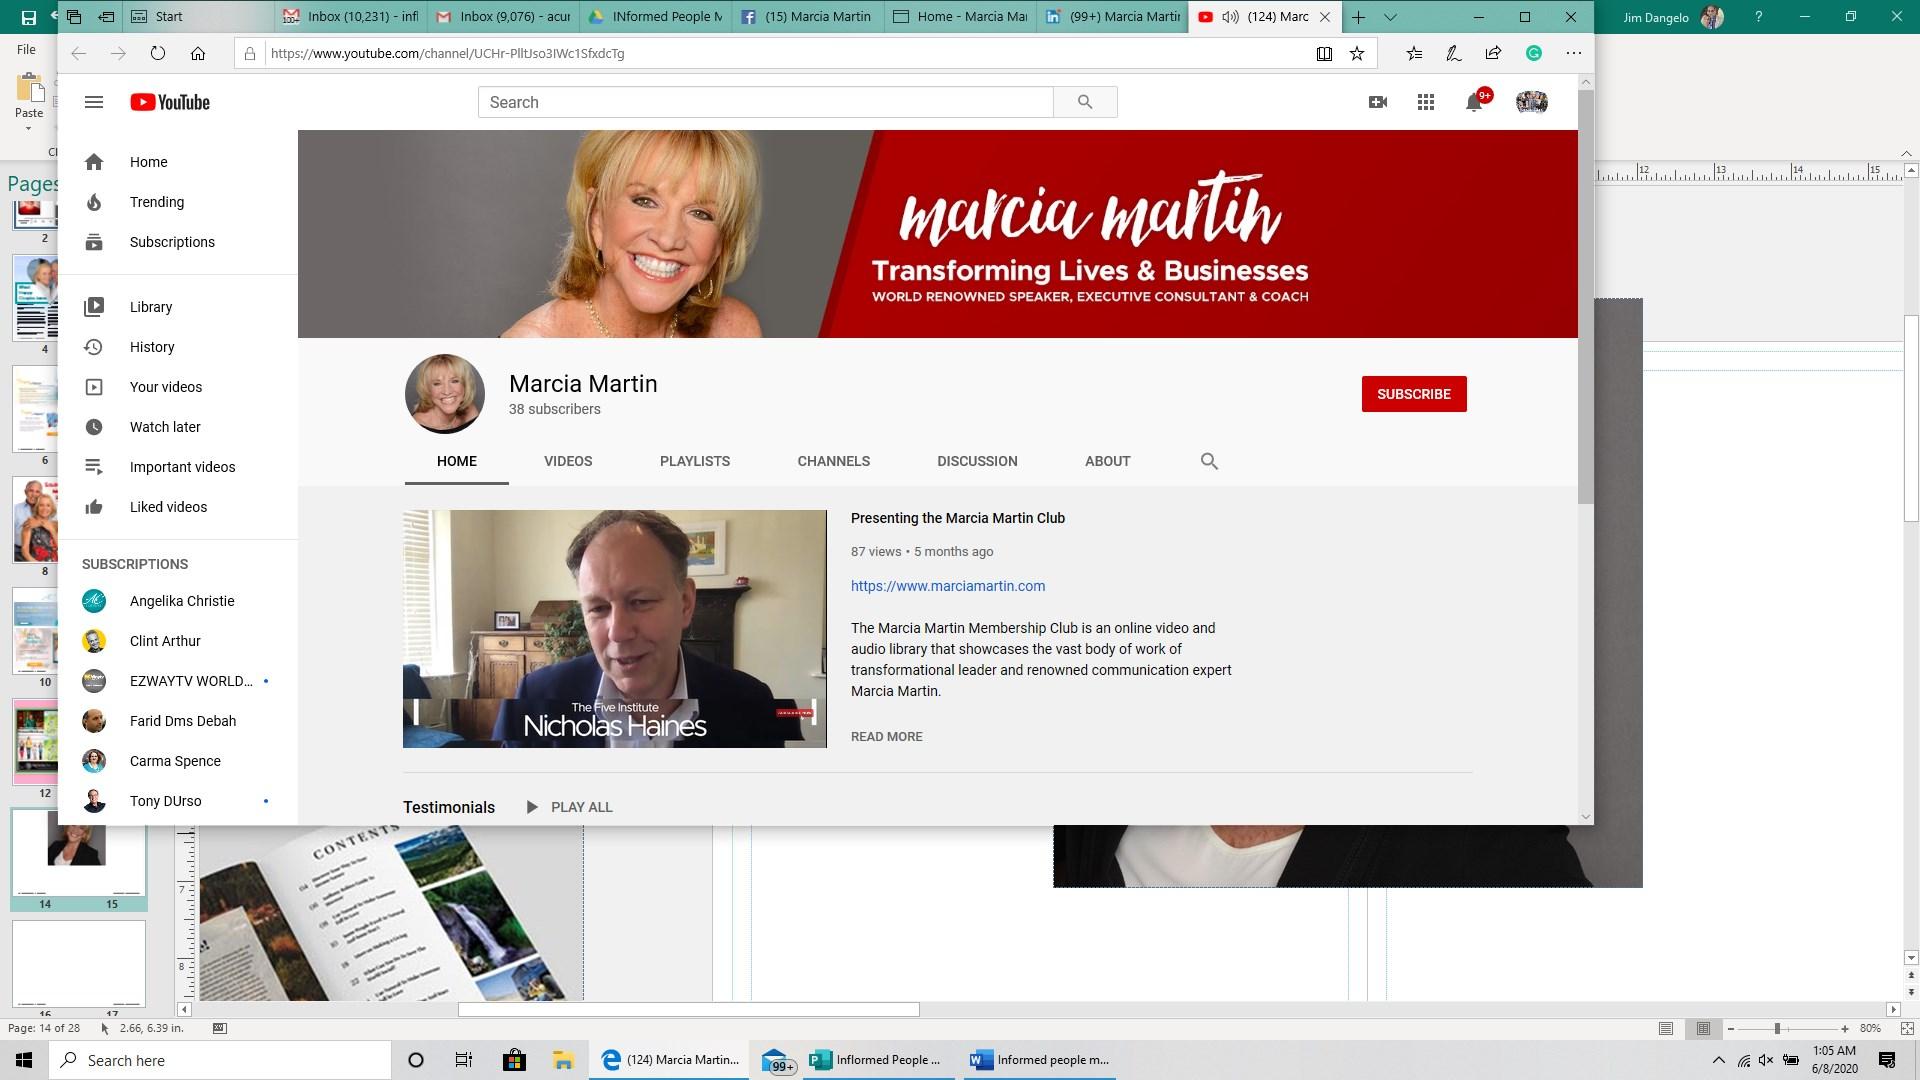The width and height of the screenshot is (1920, 1080).
Task: Click the set tabs aside icon
Action: point(106,17)
